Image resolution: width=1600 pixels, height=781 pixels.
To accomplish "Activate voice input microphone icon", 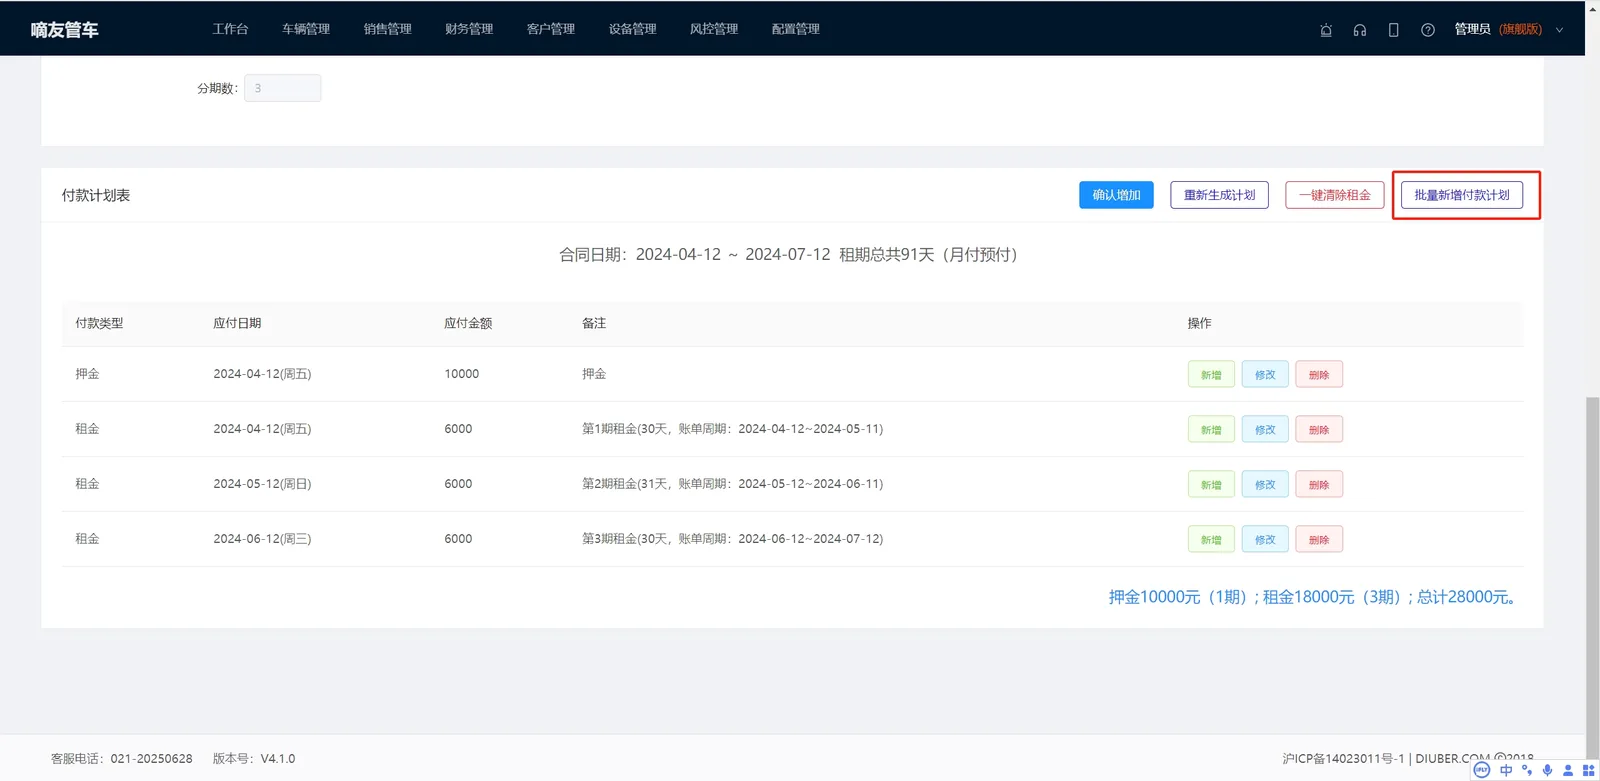I will [1547, 770].
